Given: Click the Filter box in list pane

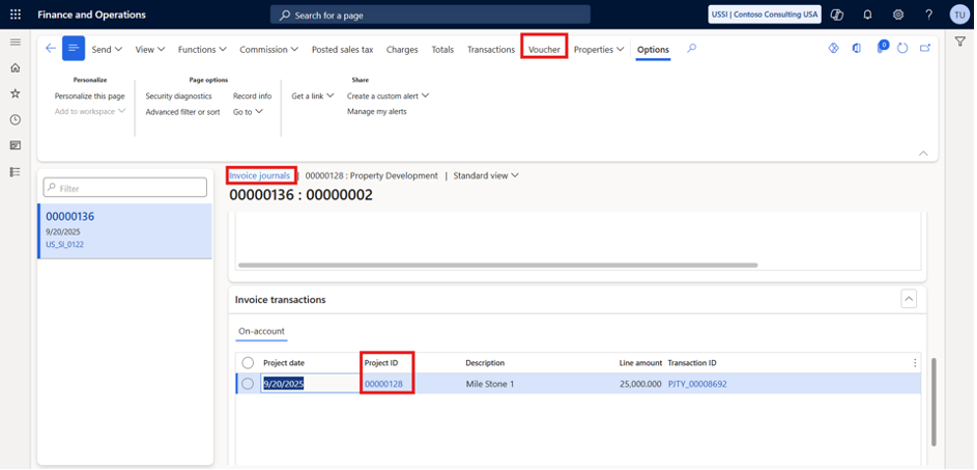Looking at the screenshot, I should 125,188.
